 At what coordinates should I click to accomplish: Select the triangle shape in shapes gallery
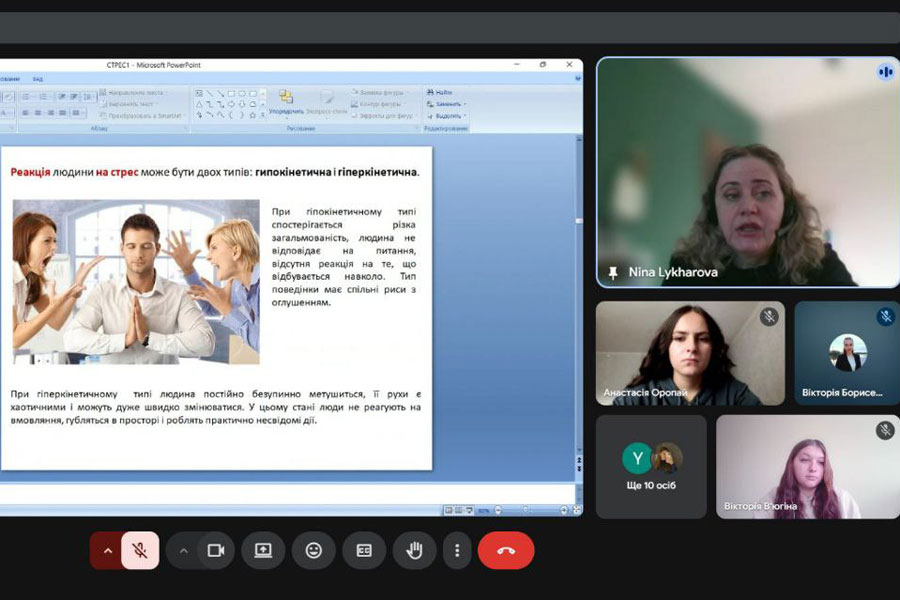(x=199, y=104)
